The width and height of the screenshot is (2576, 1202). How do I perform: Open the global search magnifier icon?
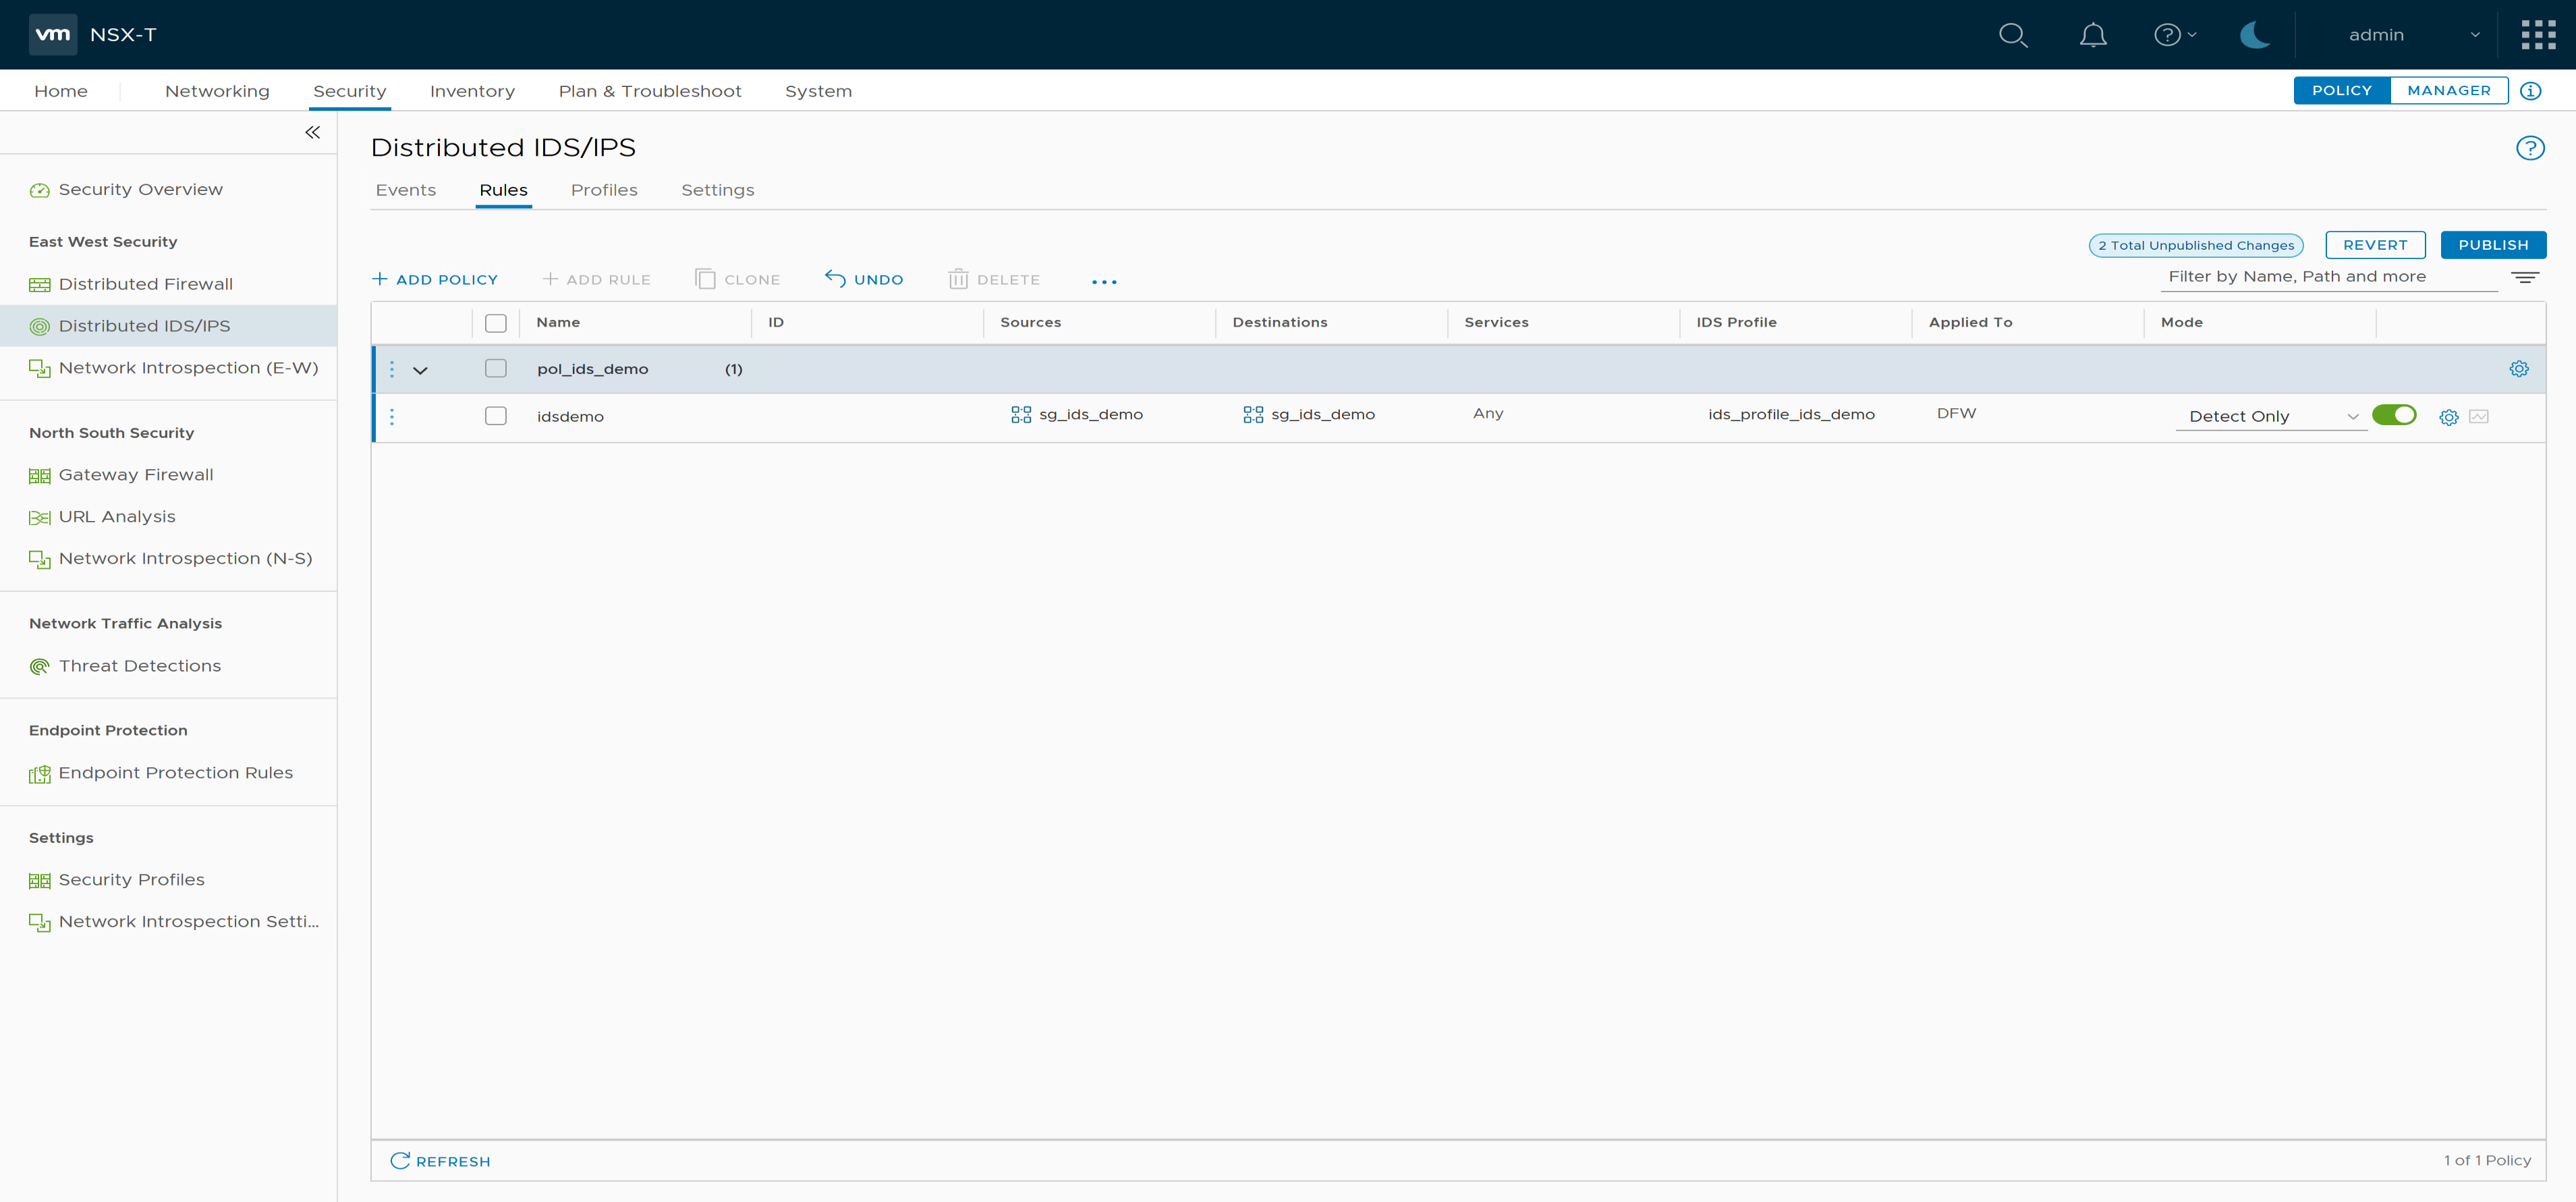point(2012,35)
